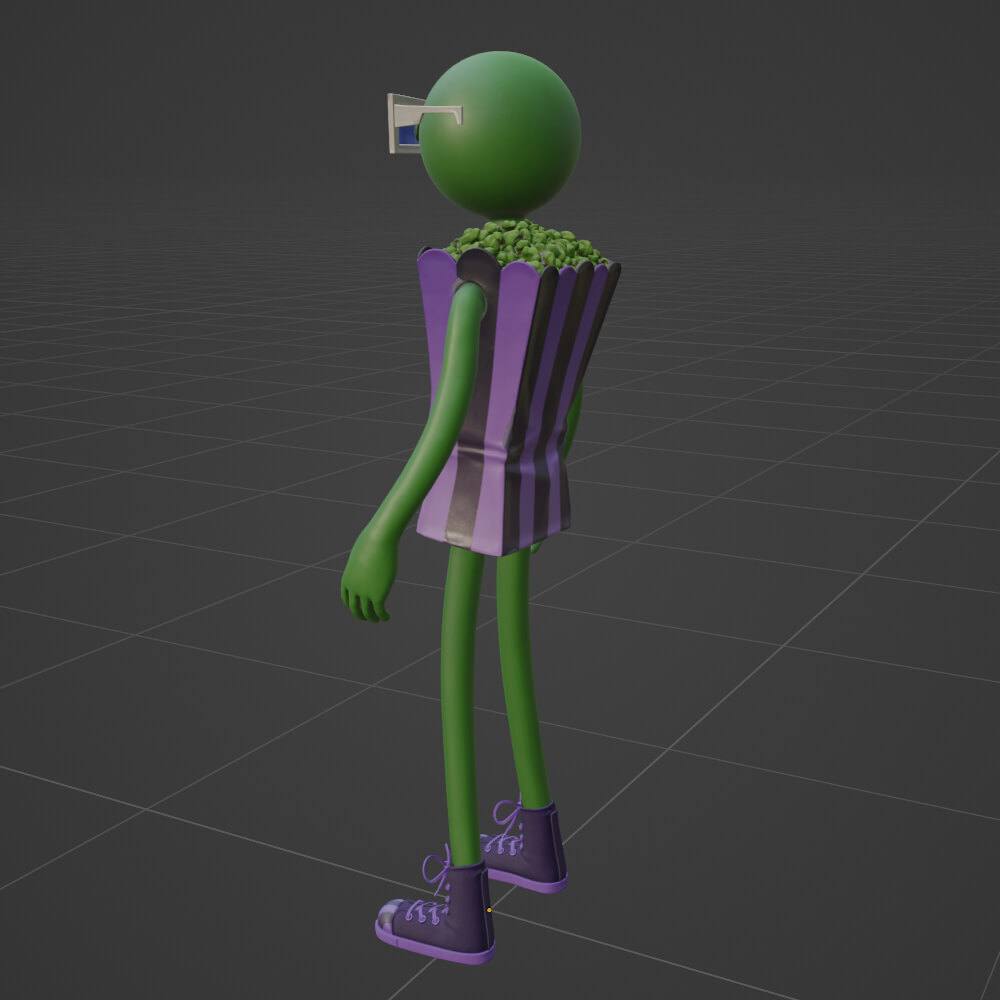Viewport: 1000px width, 1000px height.
Task: Click the orange object origin dot
Action: tap(488, 910)
